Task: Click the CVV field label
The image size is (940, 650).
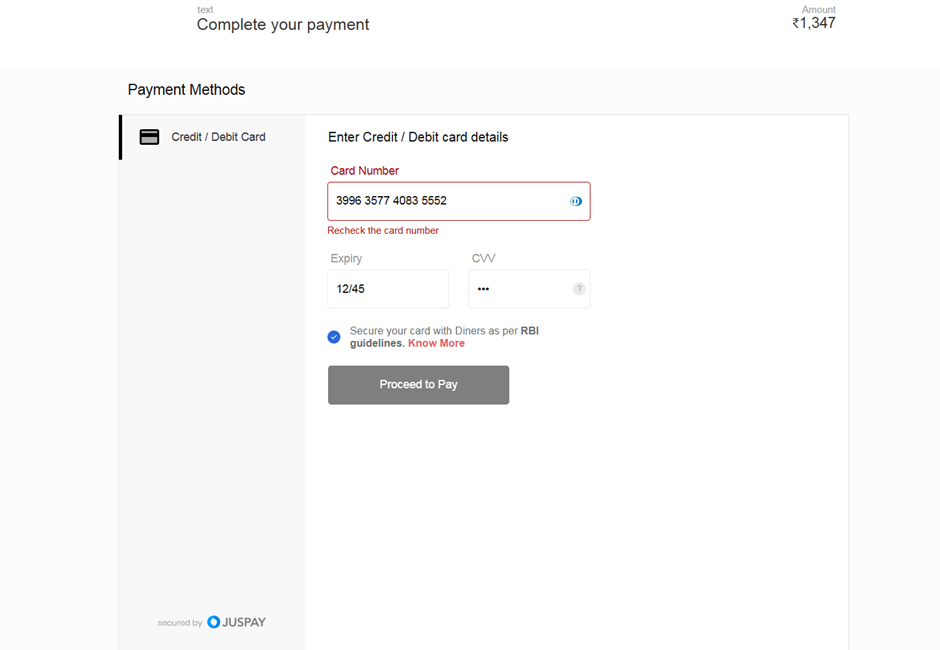Action: coord(483,258)
